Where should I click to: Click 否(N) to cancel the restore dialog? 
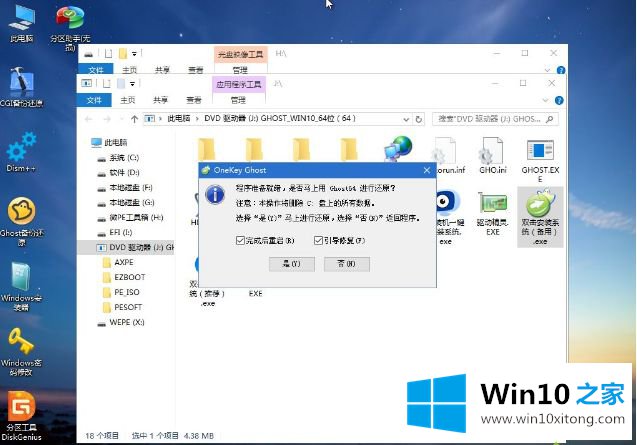tap(346, 264)
